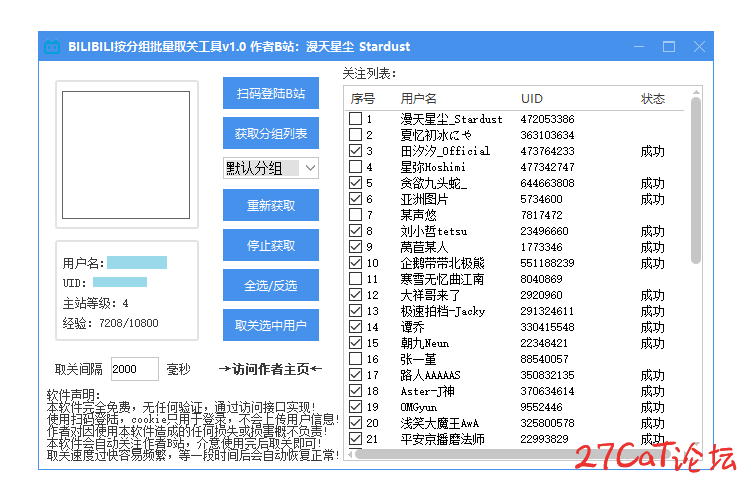Uncheck the box for row 9
Screen dimensions: 752x498
355,247
